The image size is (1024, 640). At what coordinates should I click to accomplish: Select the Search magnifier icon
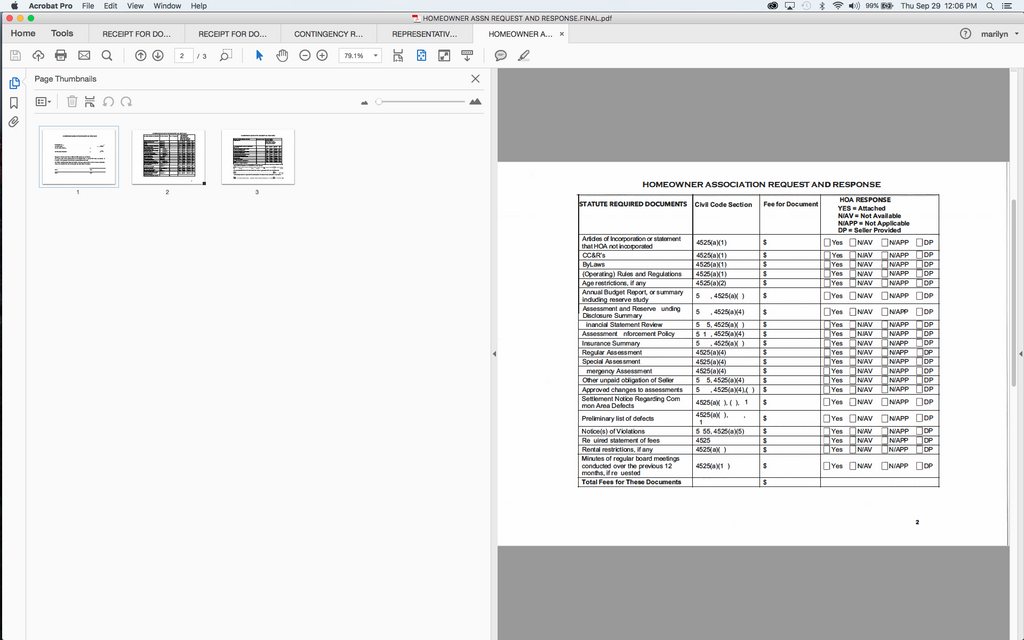pyautogui.click(x=107, y=55)
